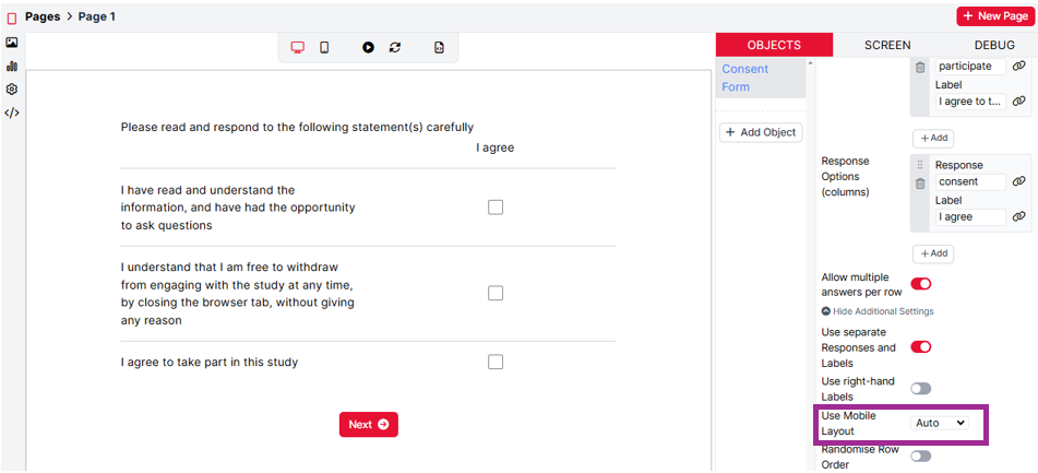The width and height of the screenshot is (1038, 473).
Task: Click link icon next to 'I agree to t...' field
Action: (1019, 101)
